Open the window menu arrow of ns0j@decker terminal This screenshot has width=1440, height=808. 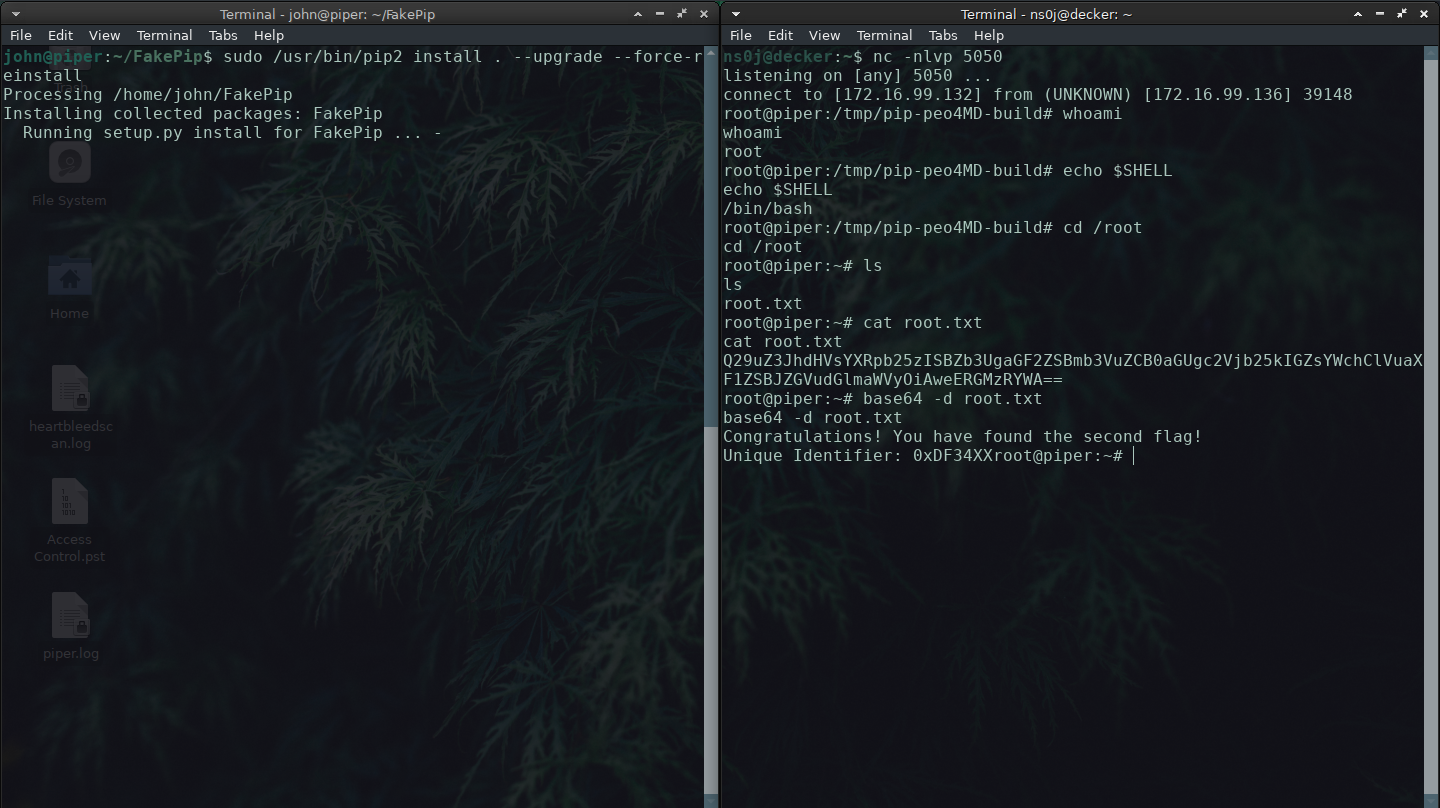click(x=734, y=14)
